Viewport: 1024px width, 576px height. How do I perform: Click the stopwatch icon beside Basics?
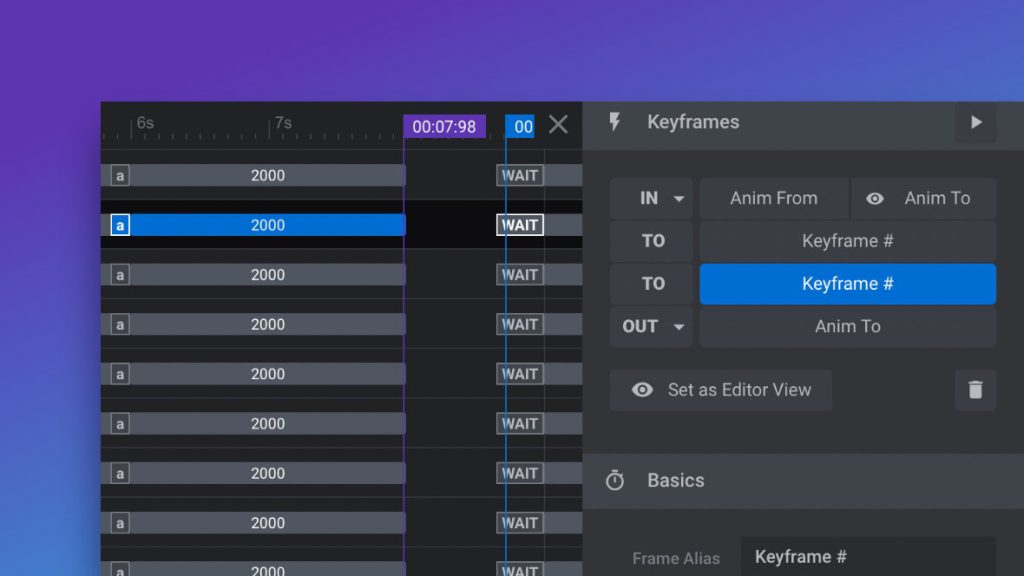[x=618, y=480]
